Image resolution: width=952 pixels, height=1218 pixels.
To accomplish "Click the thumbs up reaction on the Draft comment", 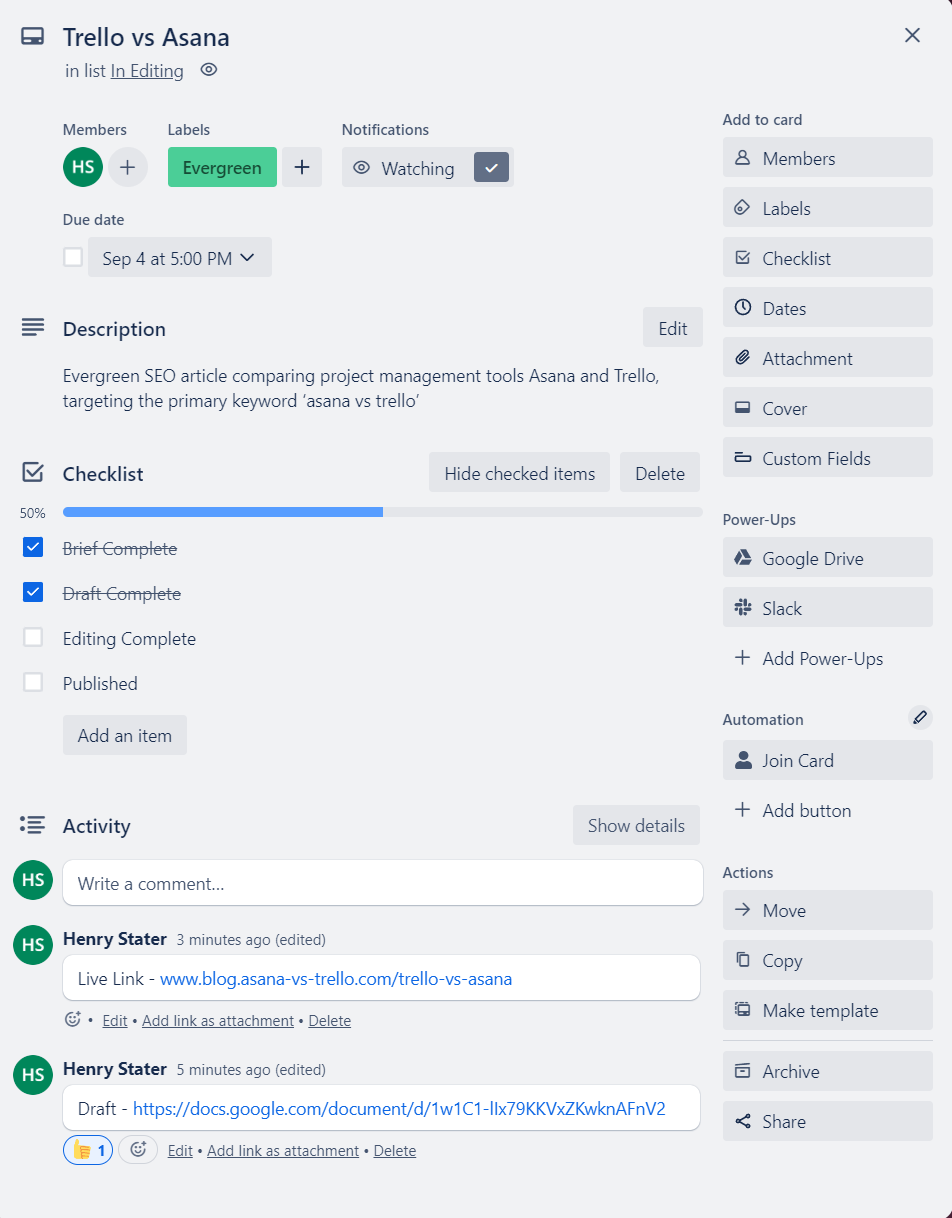I will [88, 1150].
